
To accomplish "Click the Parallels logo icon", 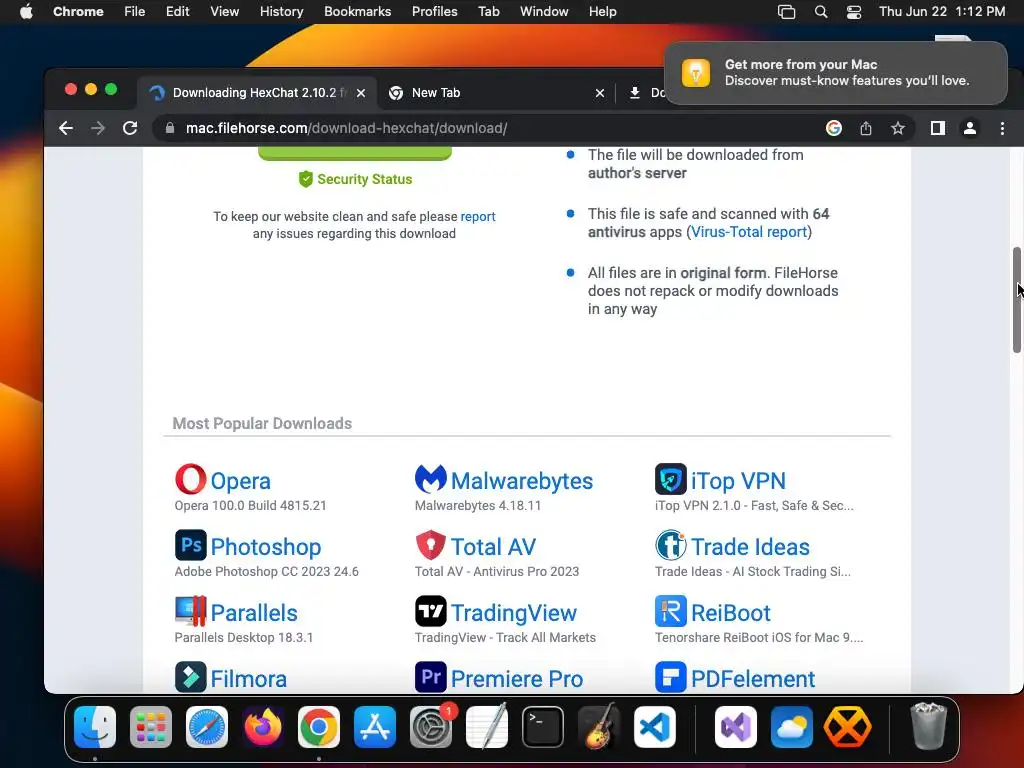I will tap(190, 611).
